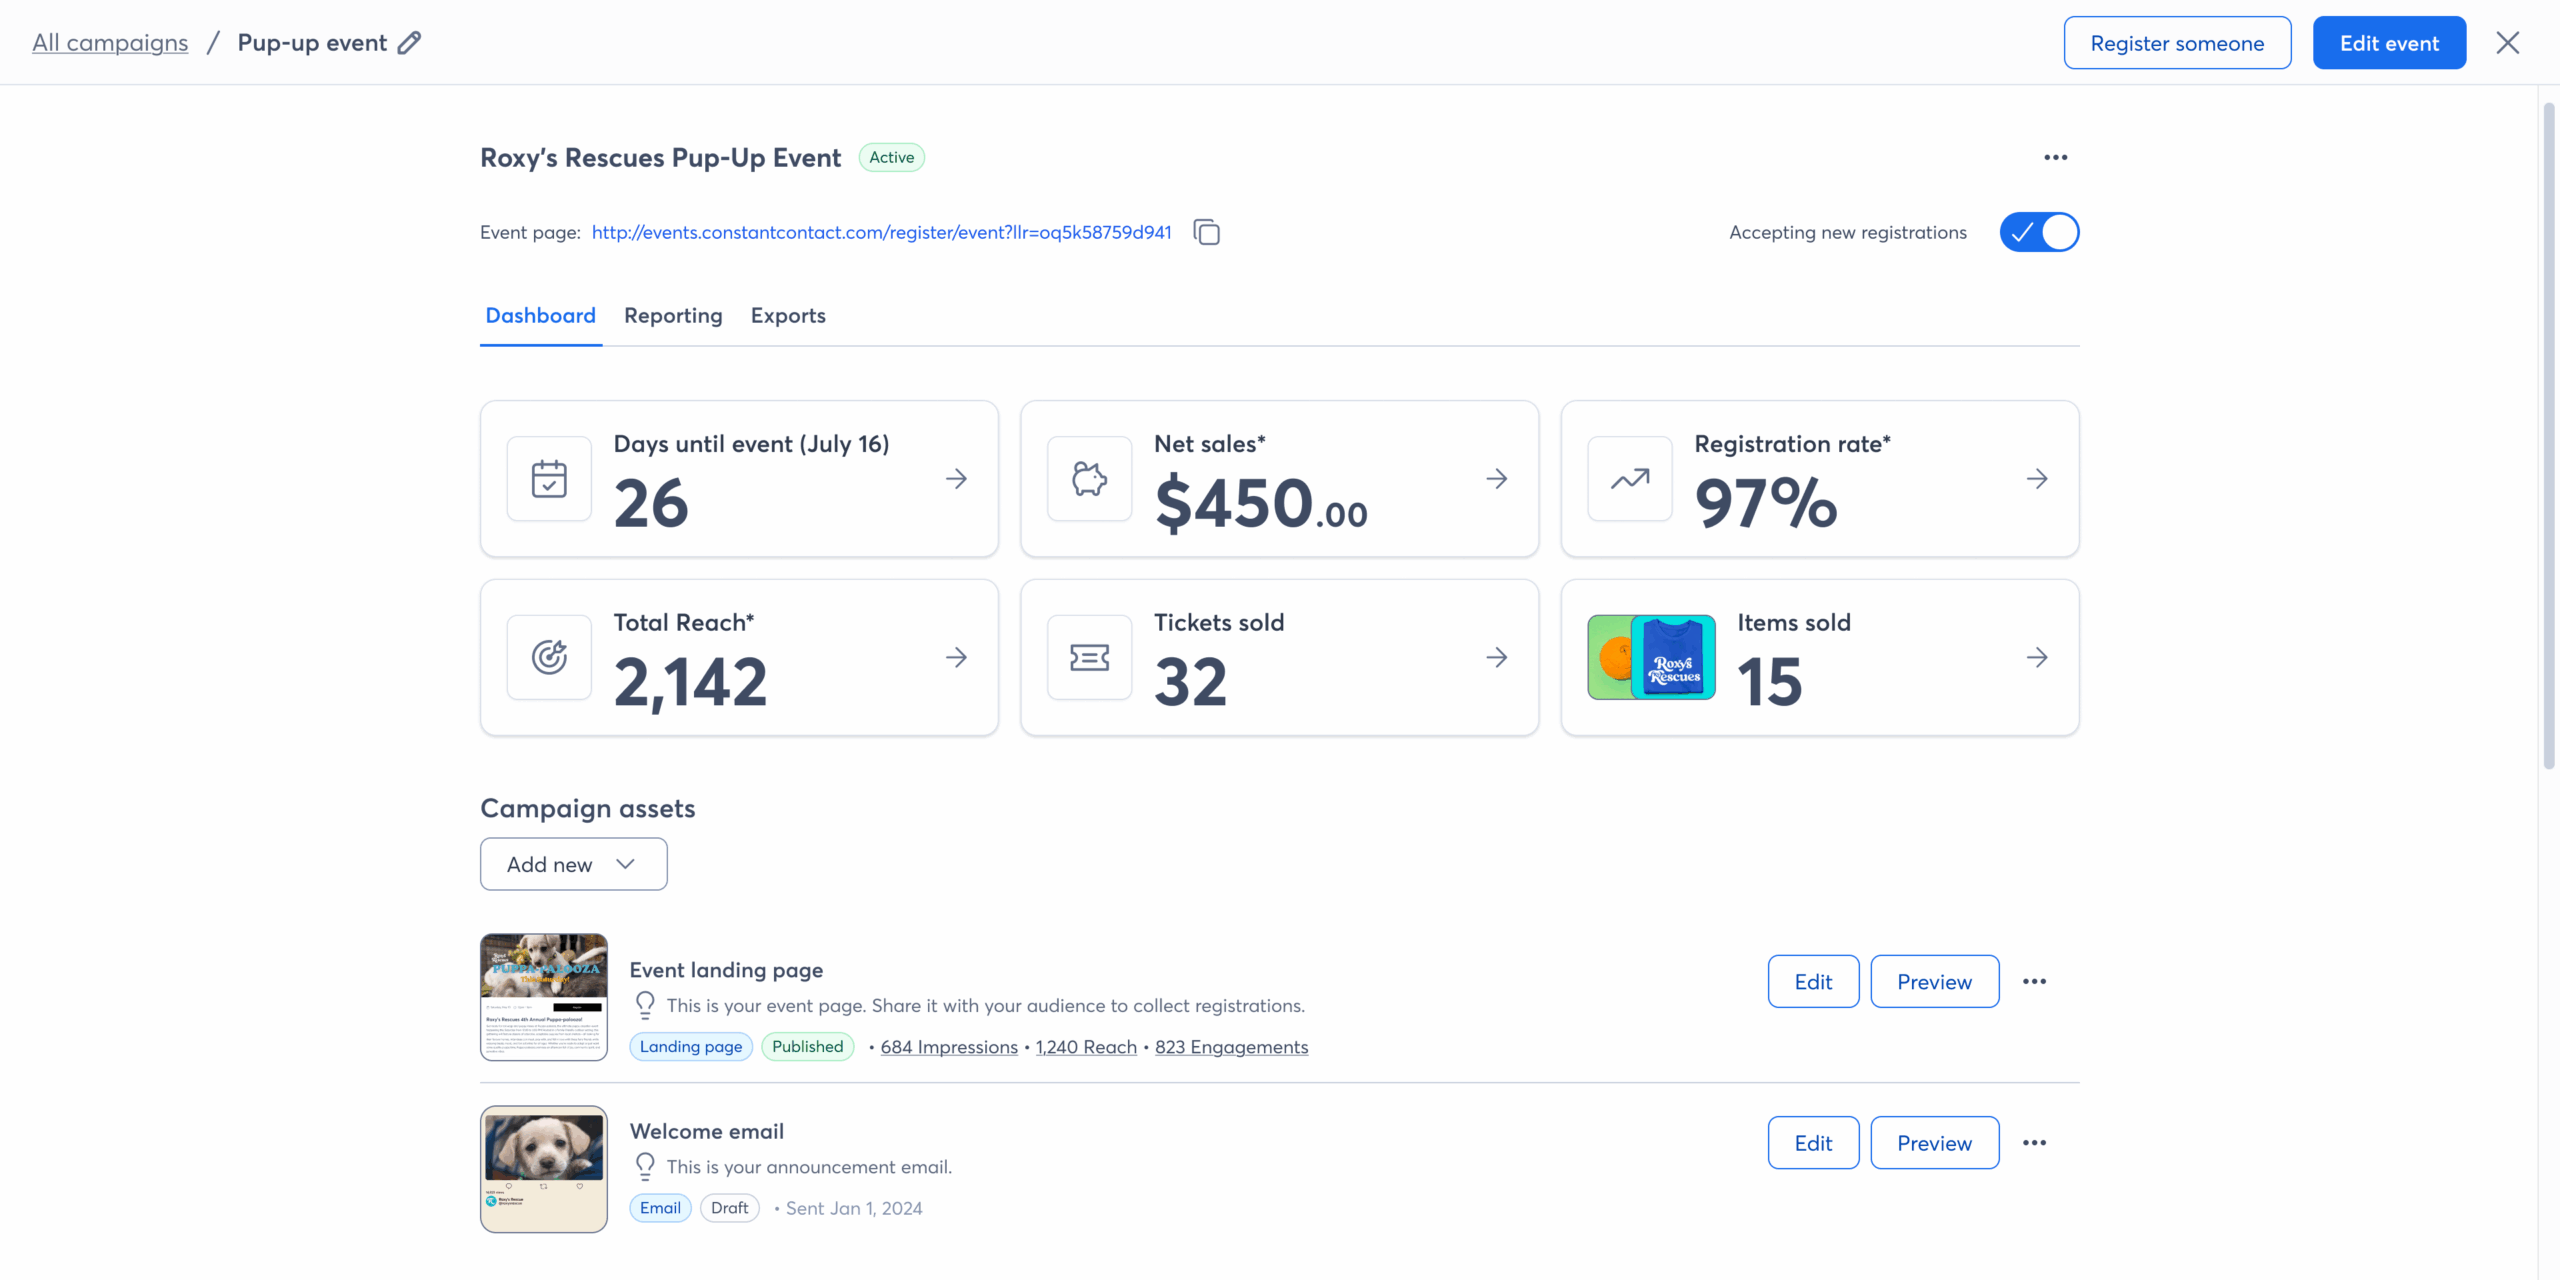Open the All campaigns breadcrumb link
Image resolution: width=2560 pixels, height=1280 pixels.
[x=110, y=43]
